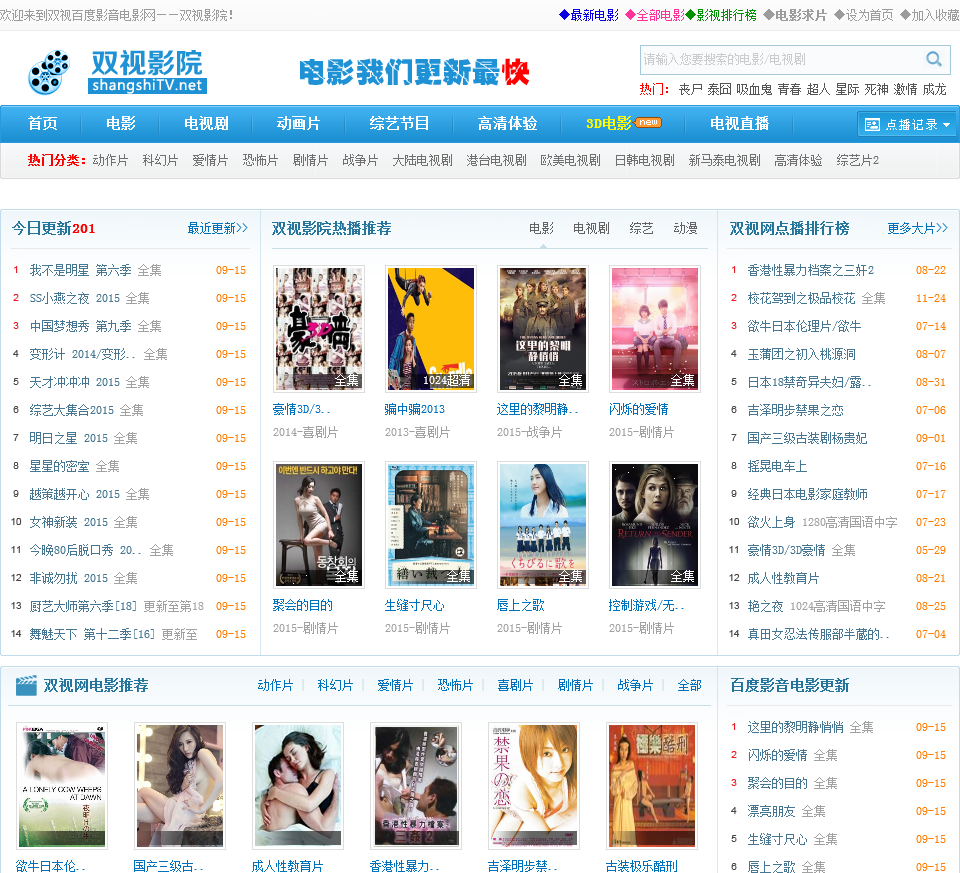Click 舞魅天下 第十二季[16] list entry

[92, 634]
